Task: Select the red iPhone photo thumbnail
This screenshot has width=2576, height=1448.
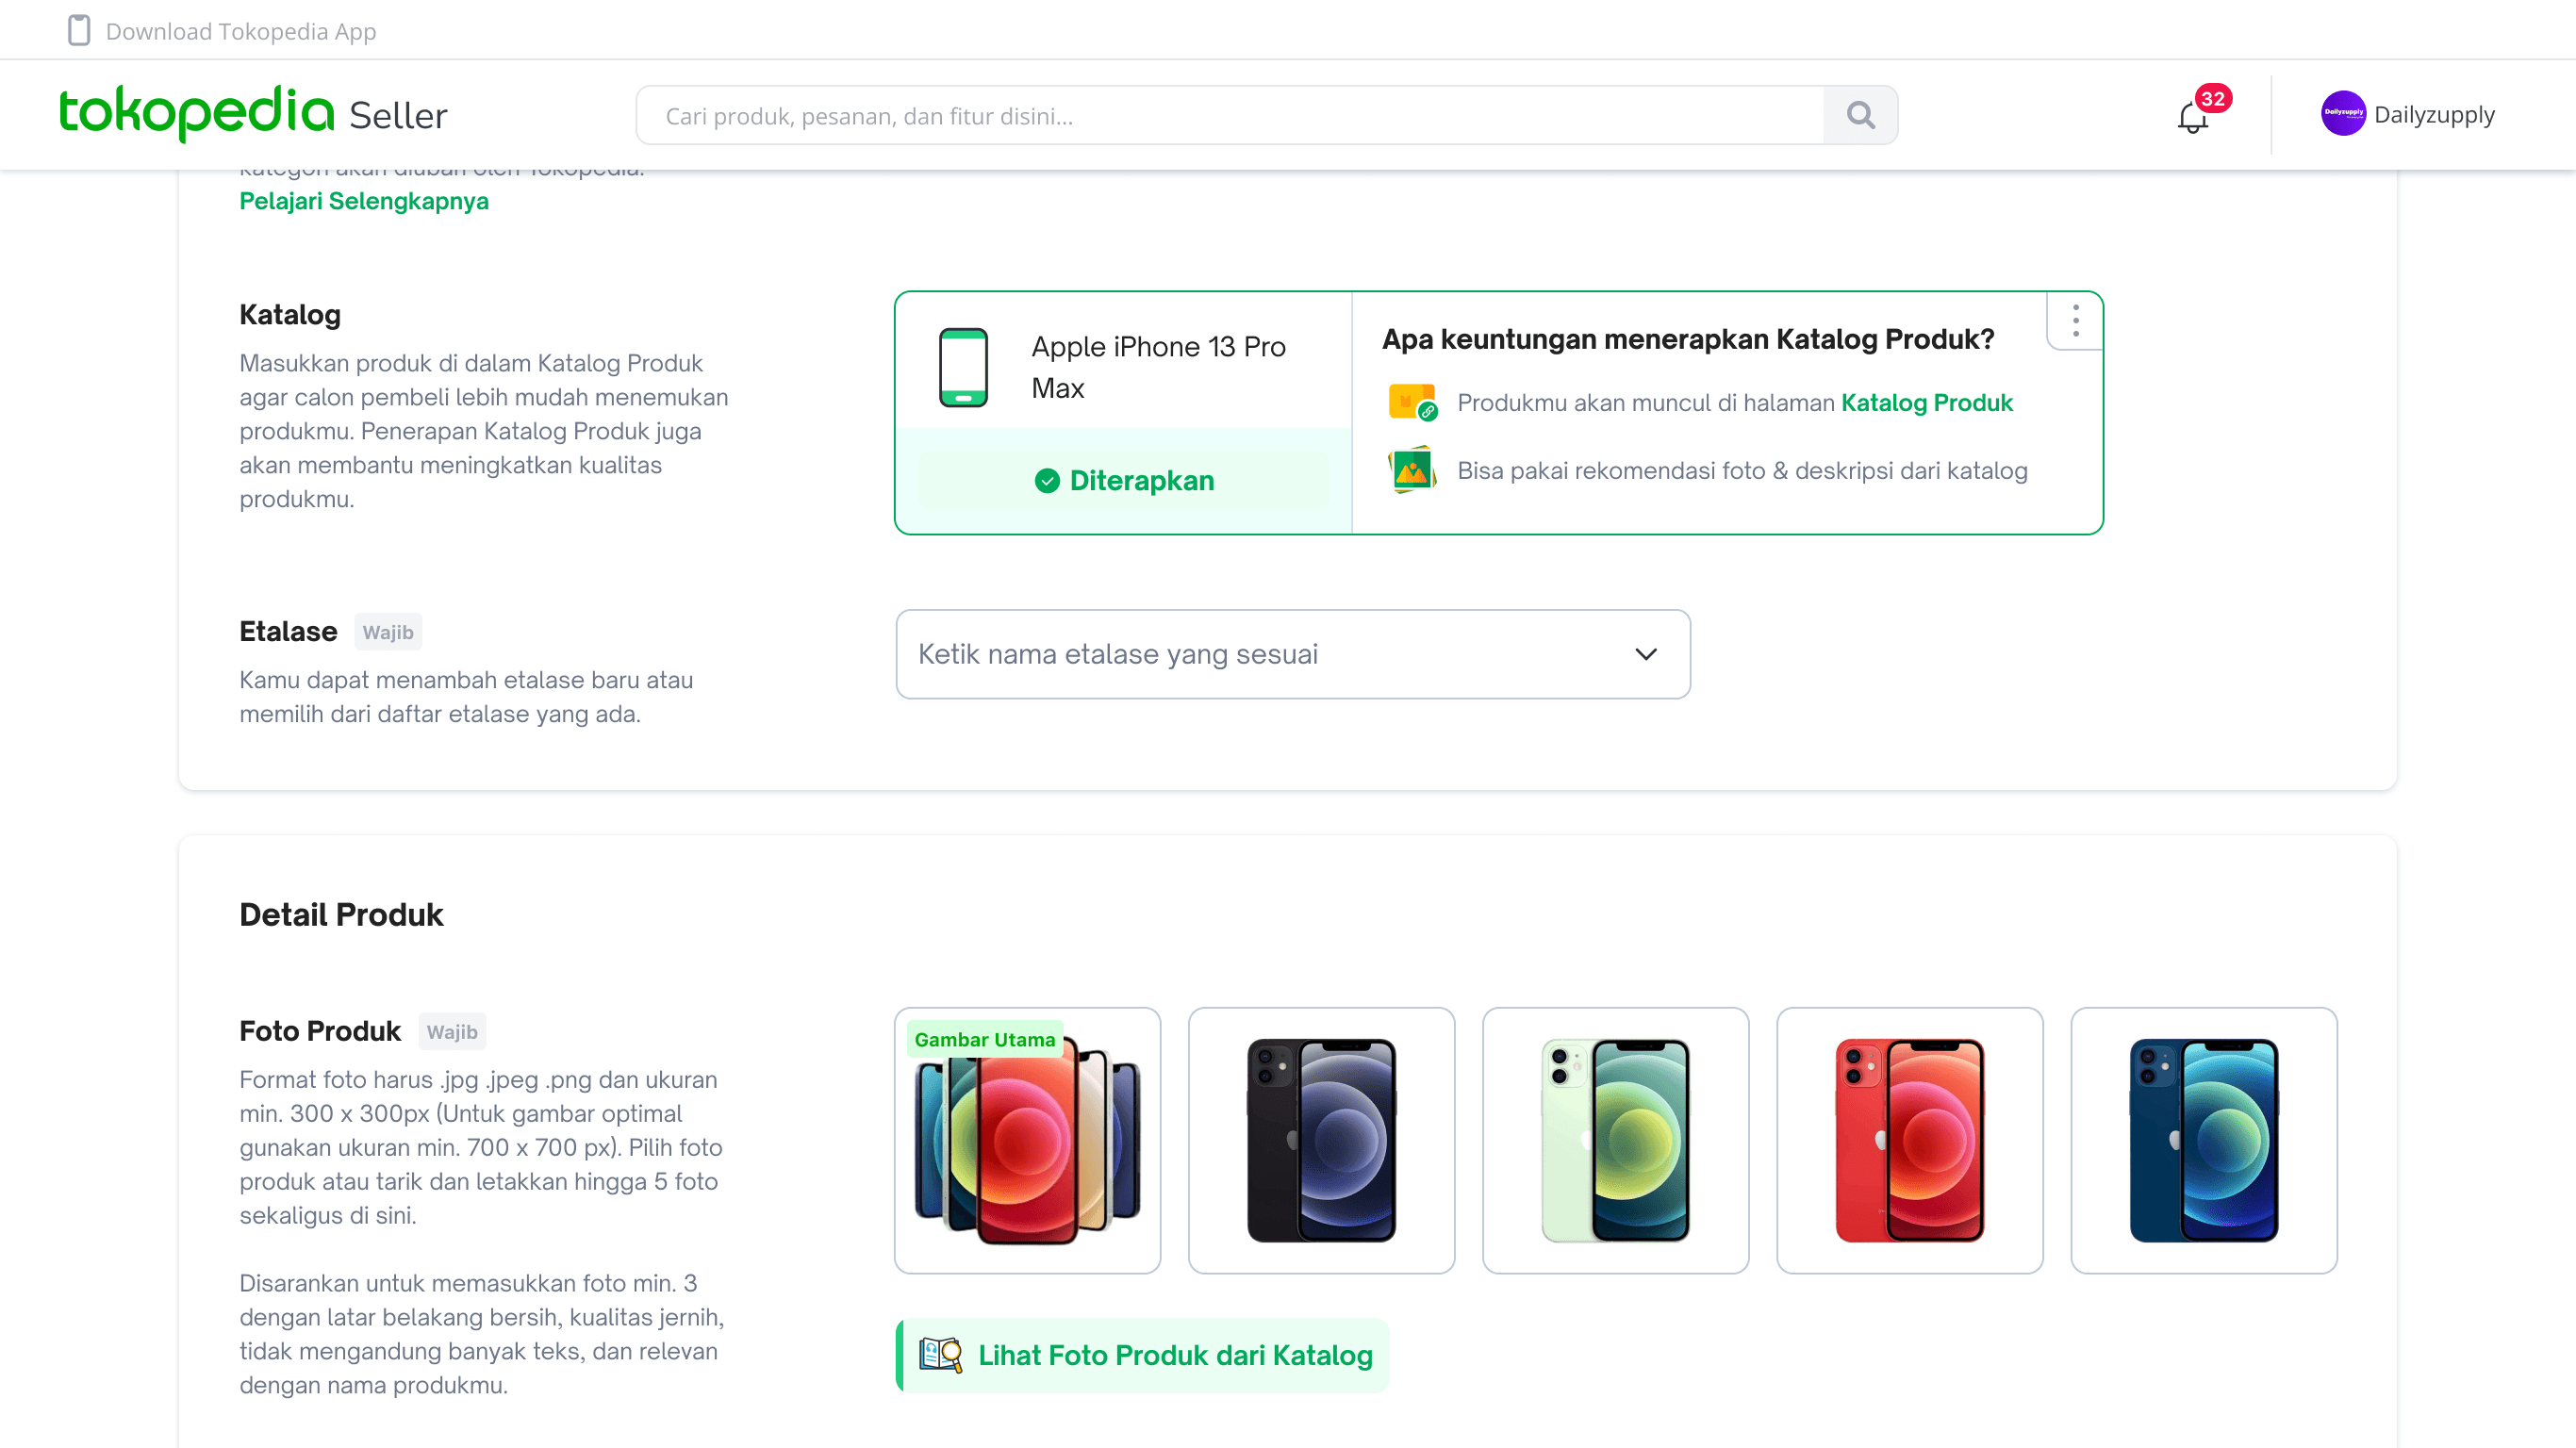Action: pos(1910,1140)
